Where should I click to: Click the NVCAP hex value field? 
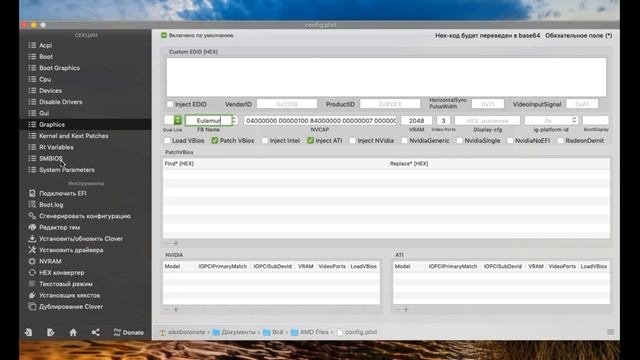click(x=320, y=120)
